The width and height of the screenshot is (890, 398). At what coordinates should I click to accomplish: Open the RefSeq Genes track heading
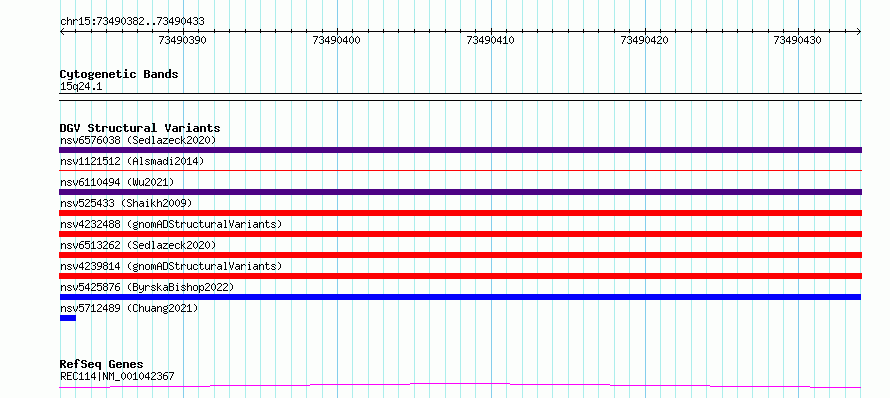pos(102,365)
